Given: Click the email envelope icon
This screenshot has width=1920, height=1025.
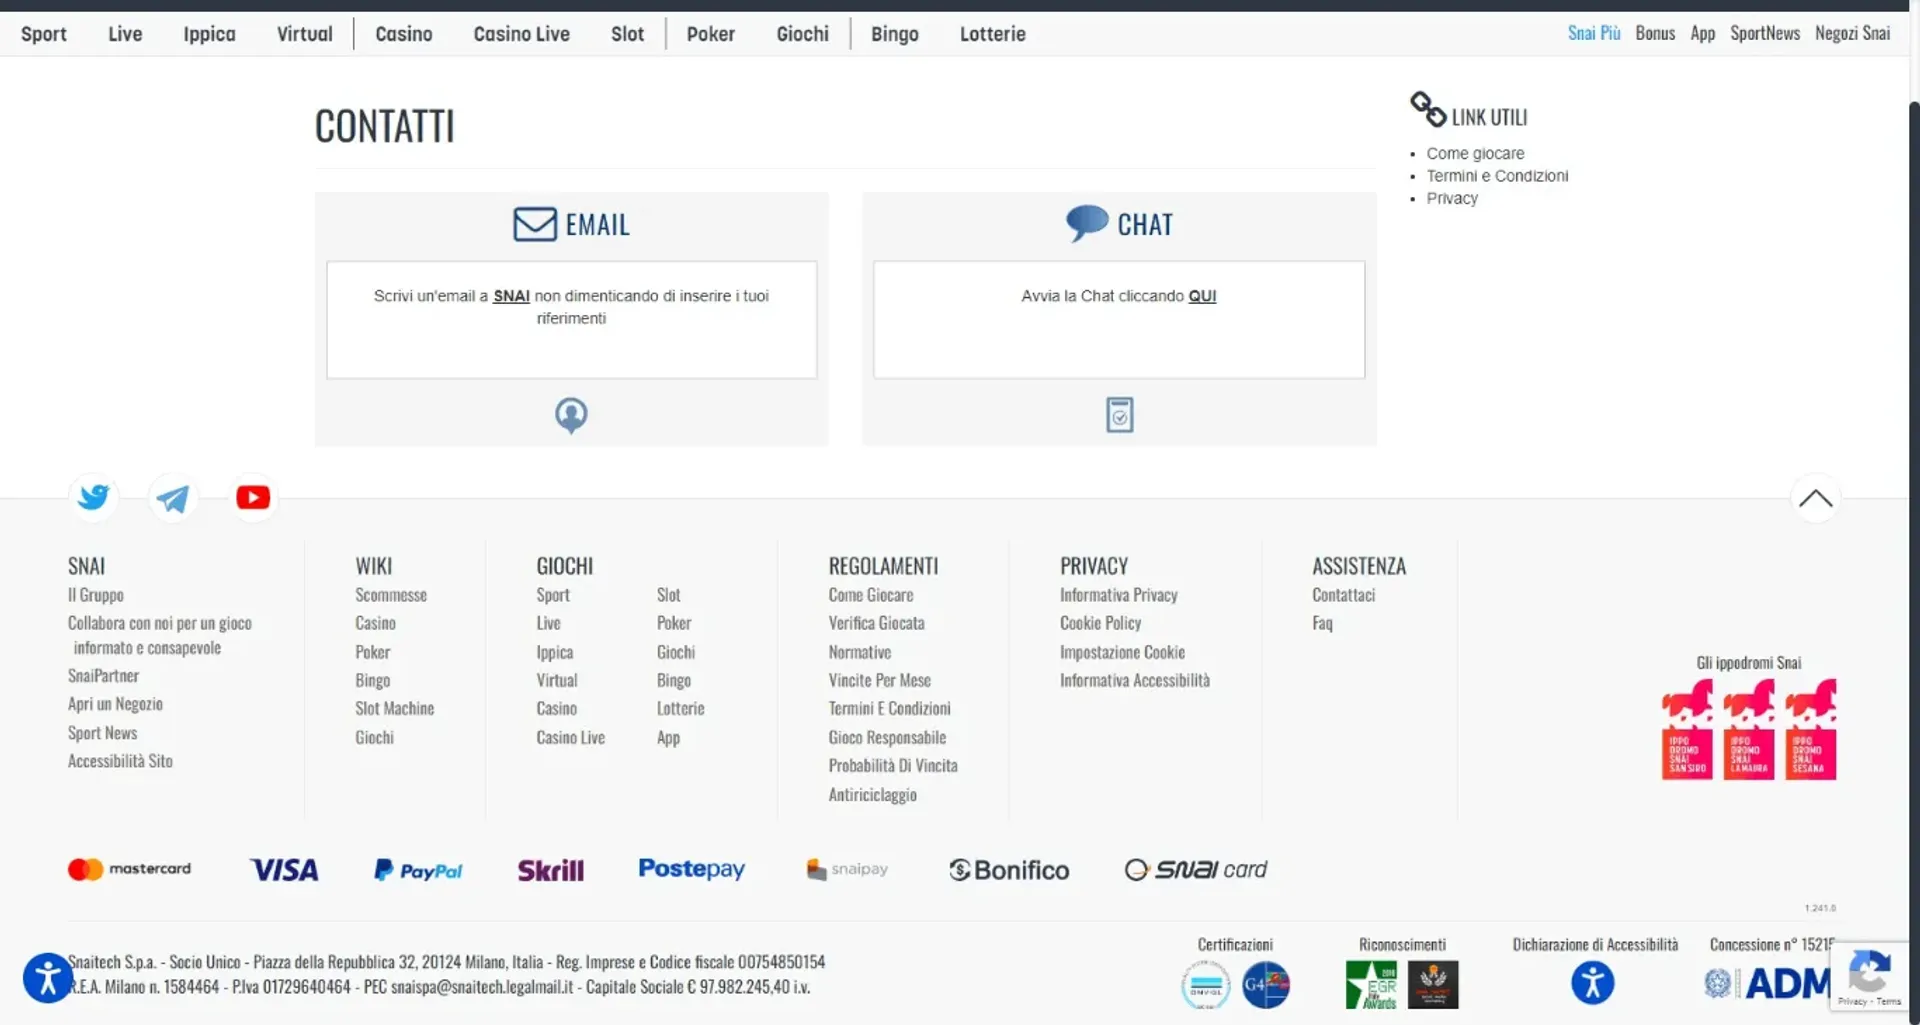Looking at the screenshot, I should (x=535, y=224).
